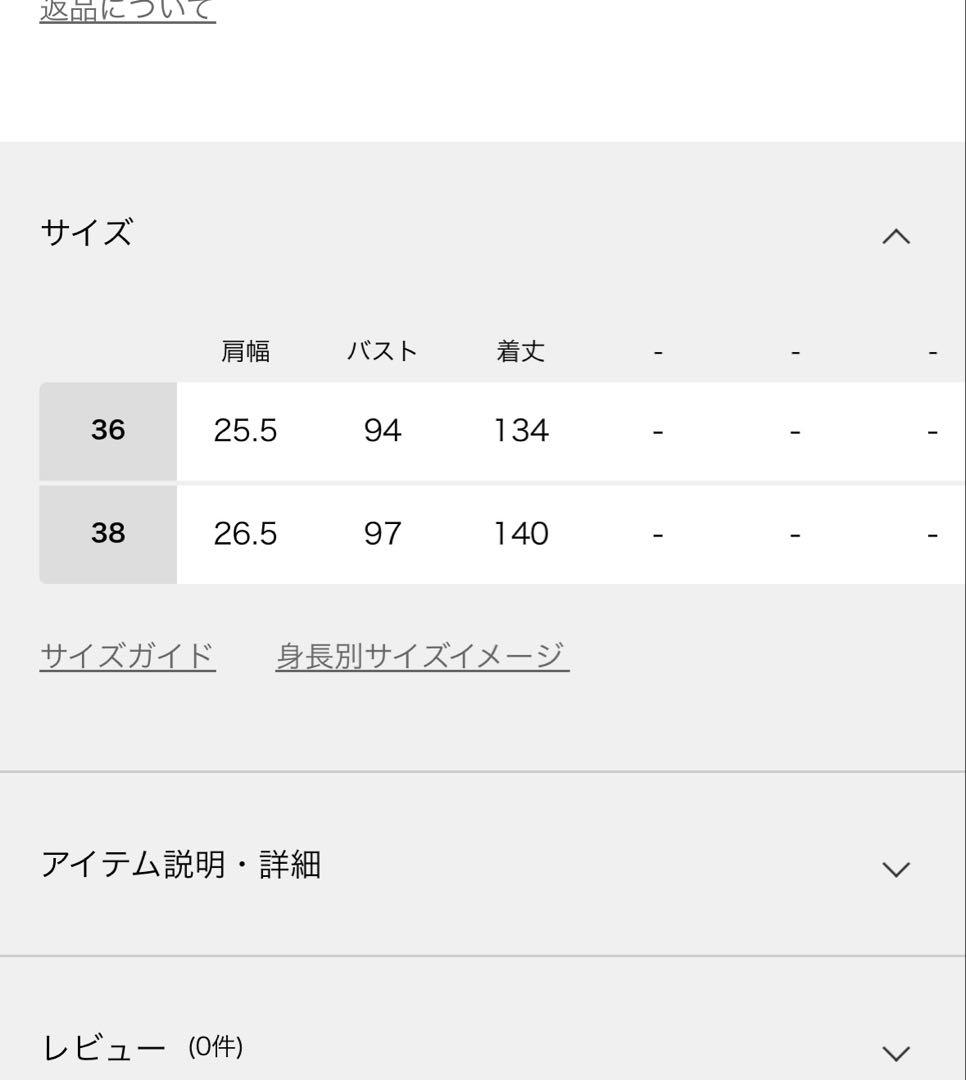Click length value 140 for size 38
This screenshot has height=1080, width=966.
(x=520, y=534)
